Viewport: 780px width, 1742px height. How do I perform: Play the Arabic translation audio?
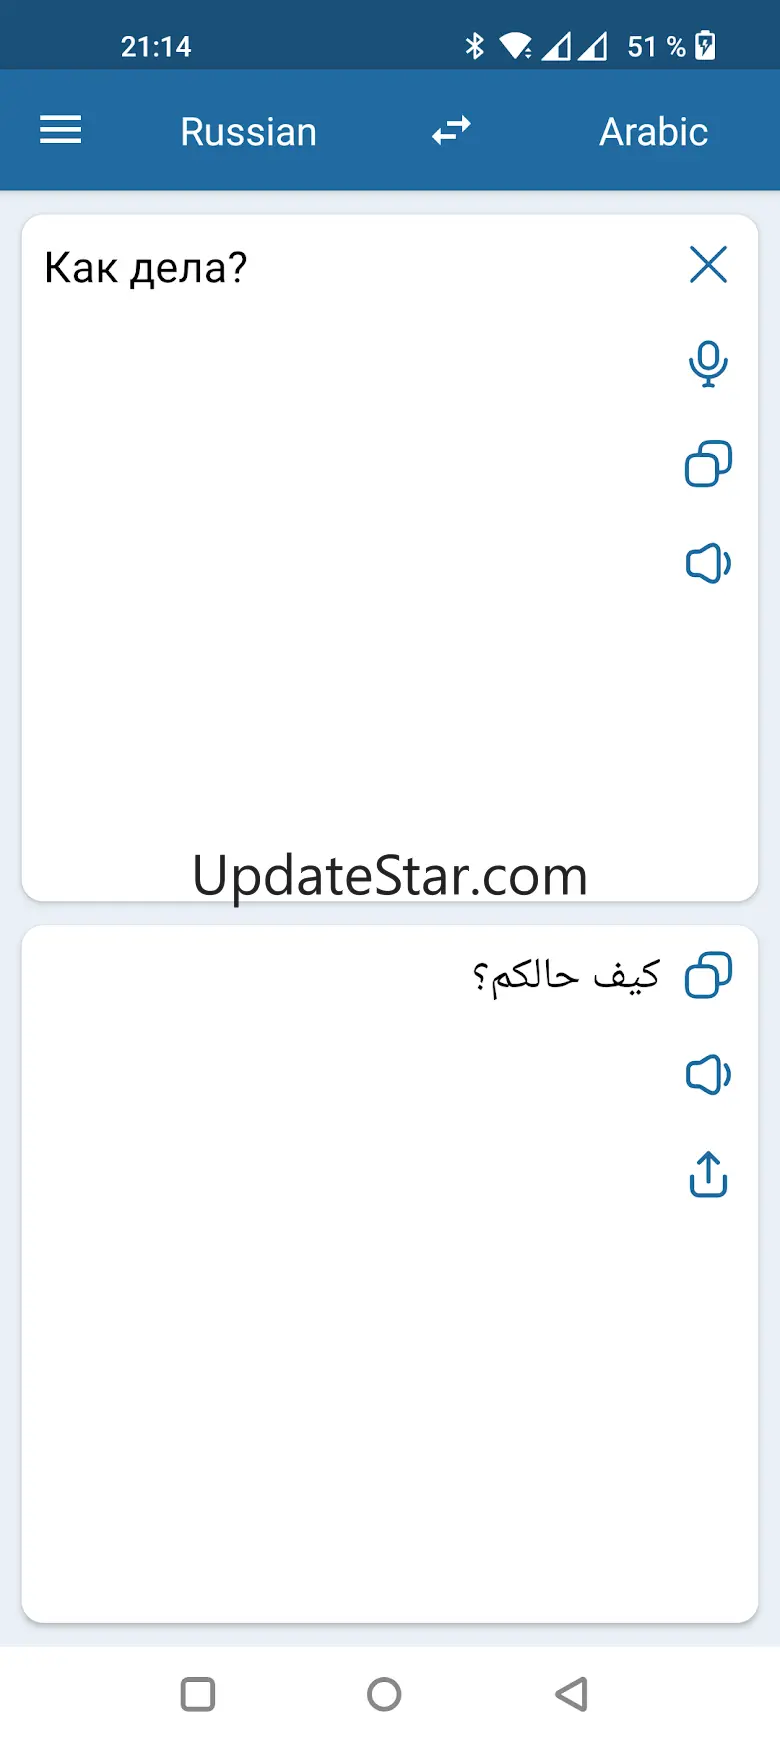click(x=708, y=1075)
